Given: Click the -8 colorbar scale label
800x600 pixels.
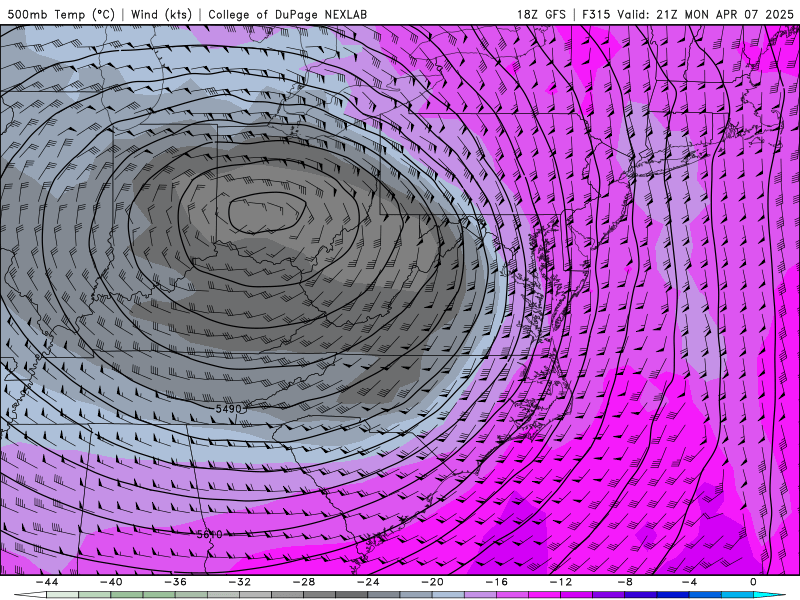Looking at the screenshot, I should [x=625, y=582].
